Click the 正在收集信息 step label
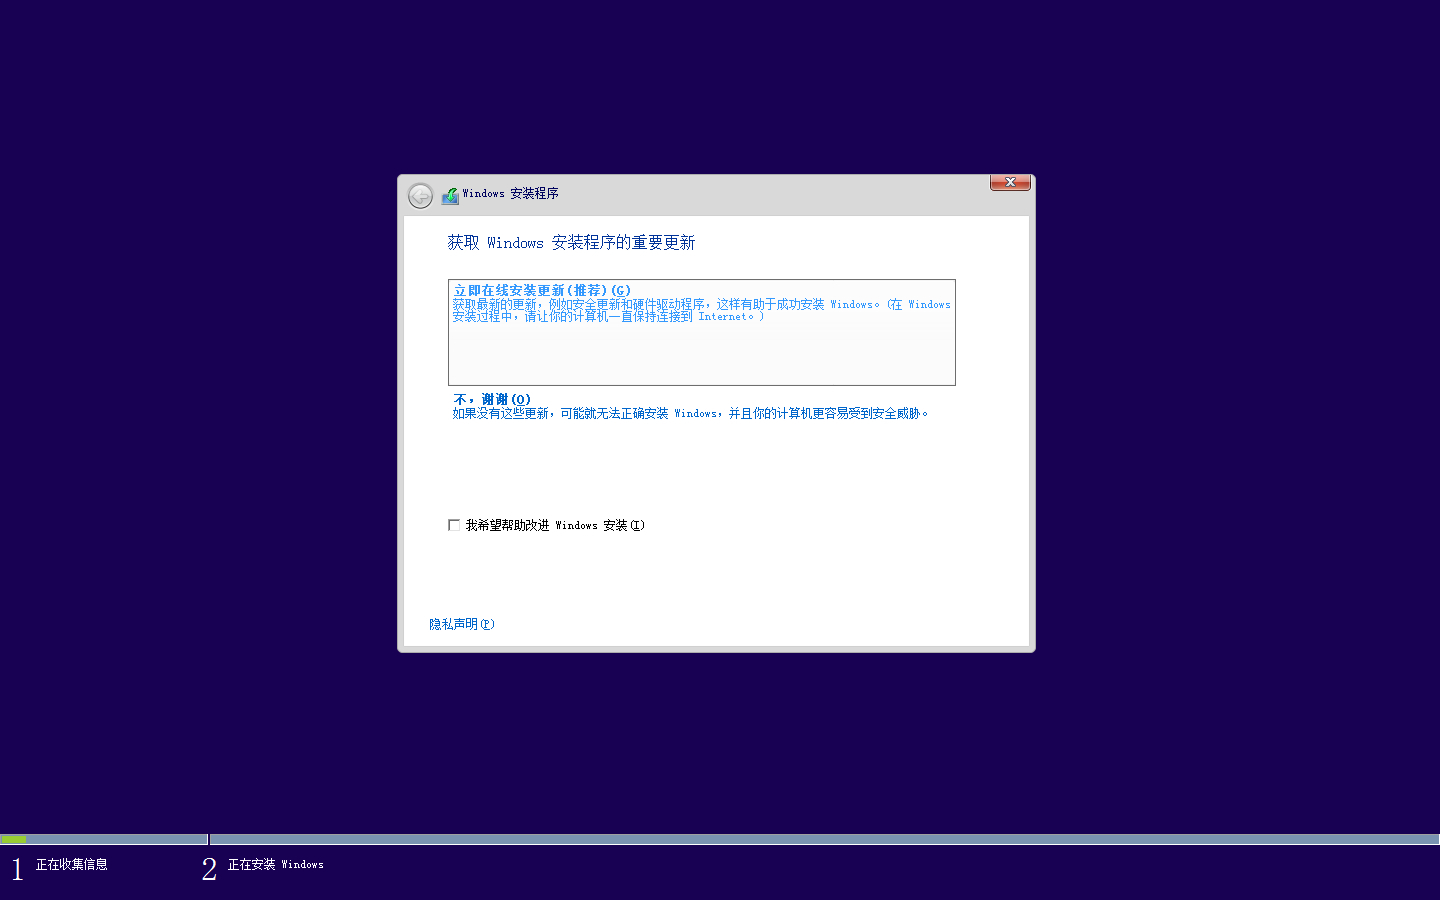The width and height of the screenshot is (1440, 900). tap(72, 865)
